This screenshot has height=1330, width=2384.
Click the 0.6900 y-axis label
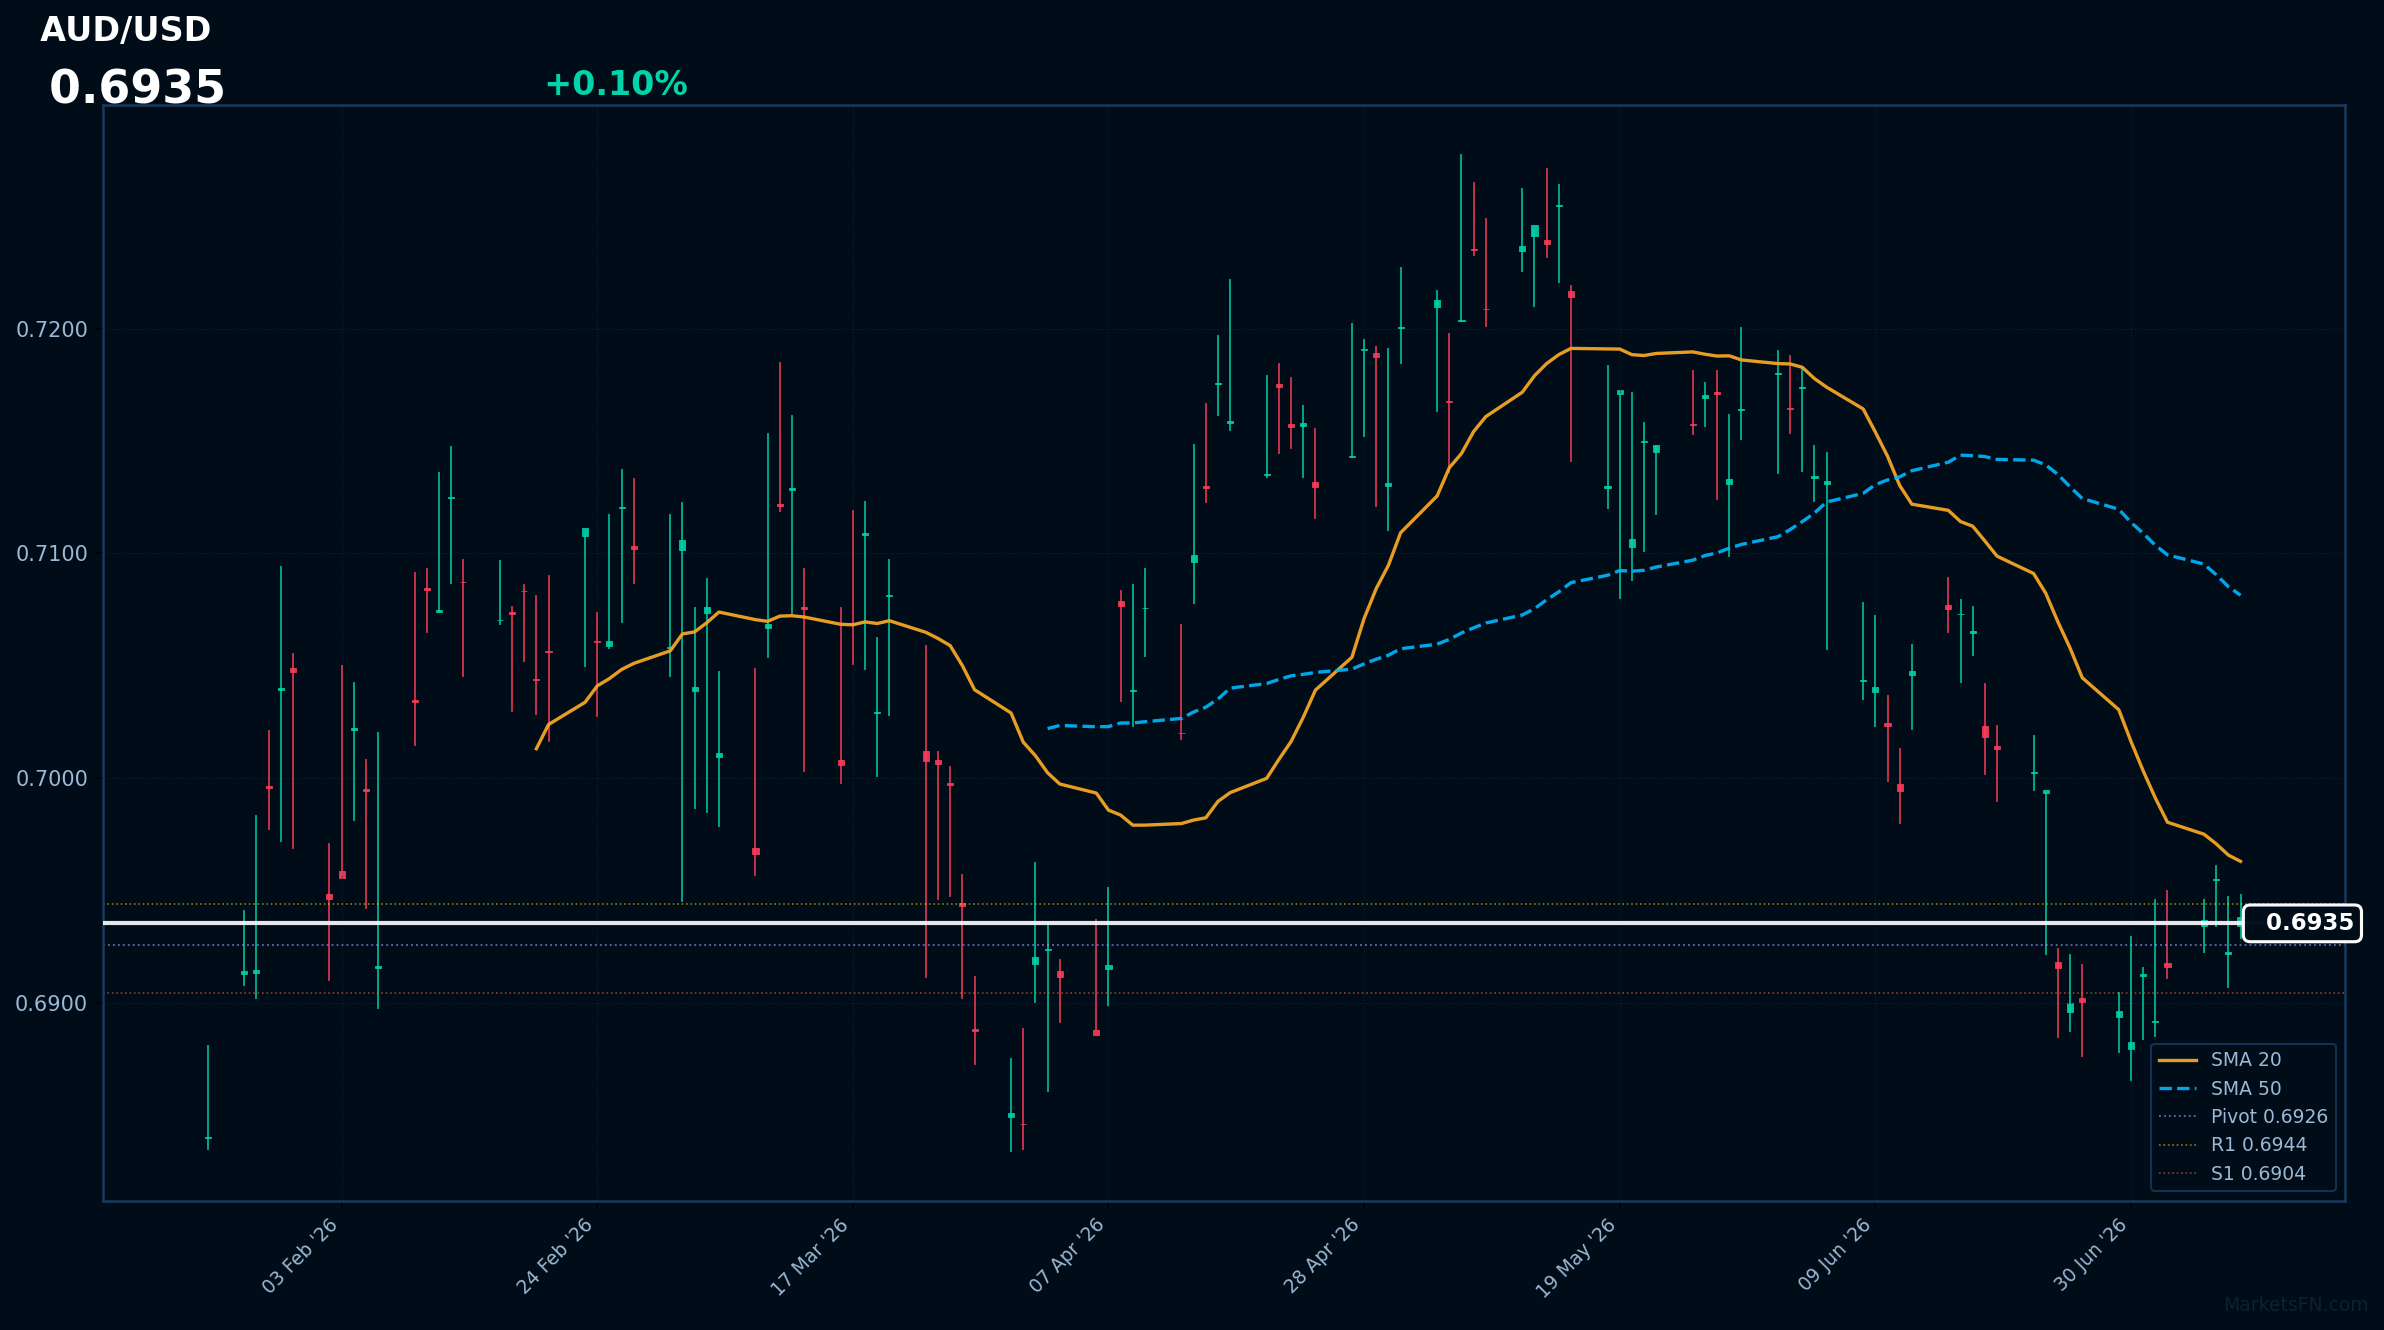click(52, 1004)
